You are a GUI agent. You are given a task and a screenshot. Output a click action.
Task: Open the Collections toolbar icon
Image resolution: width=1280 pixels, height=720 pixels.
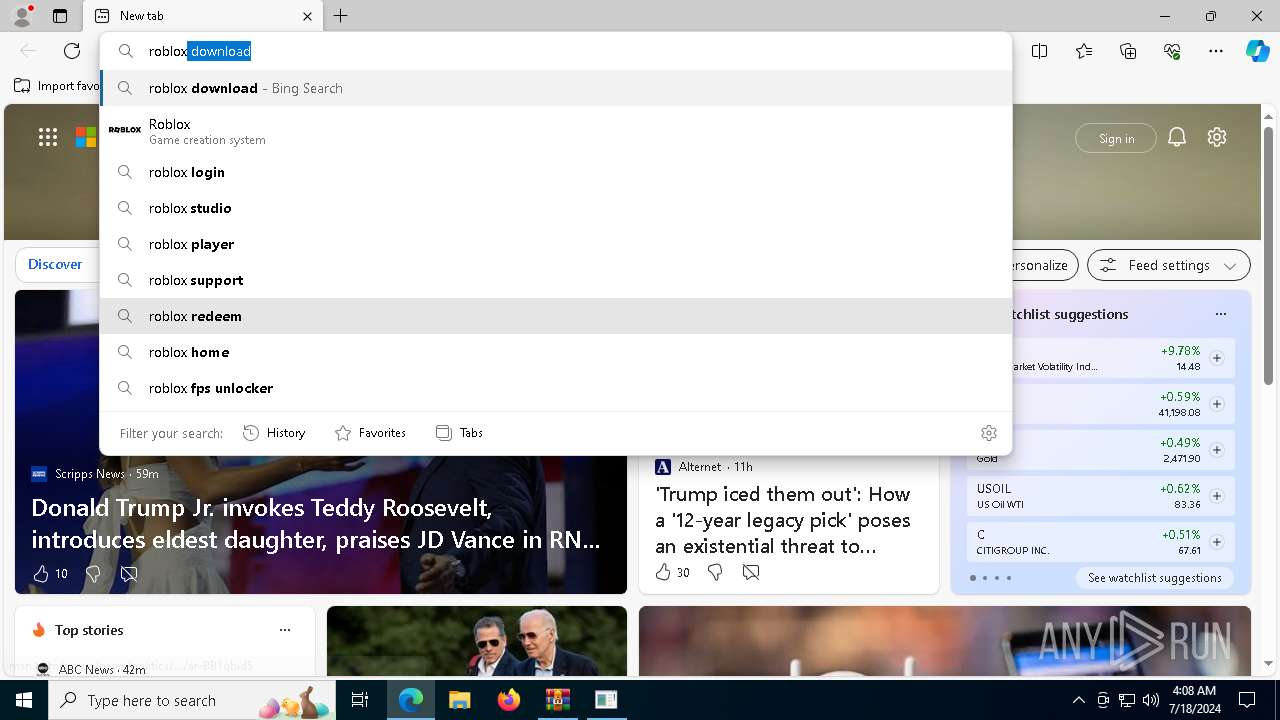1128,51
